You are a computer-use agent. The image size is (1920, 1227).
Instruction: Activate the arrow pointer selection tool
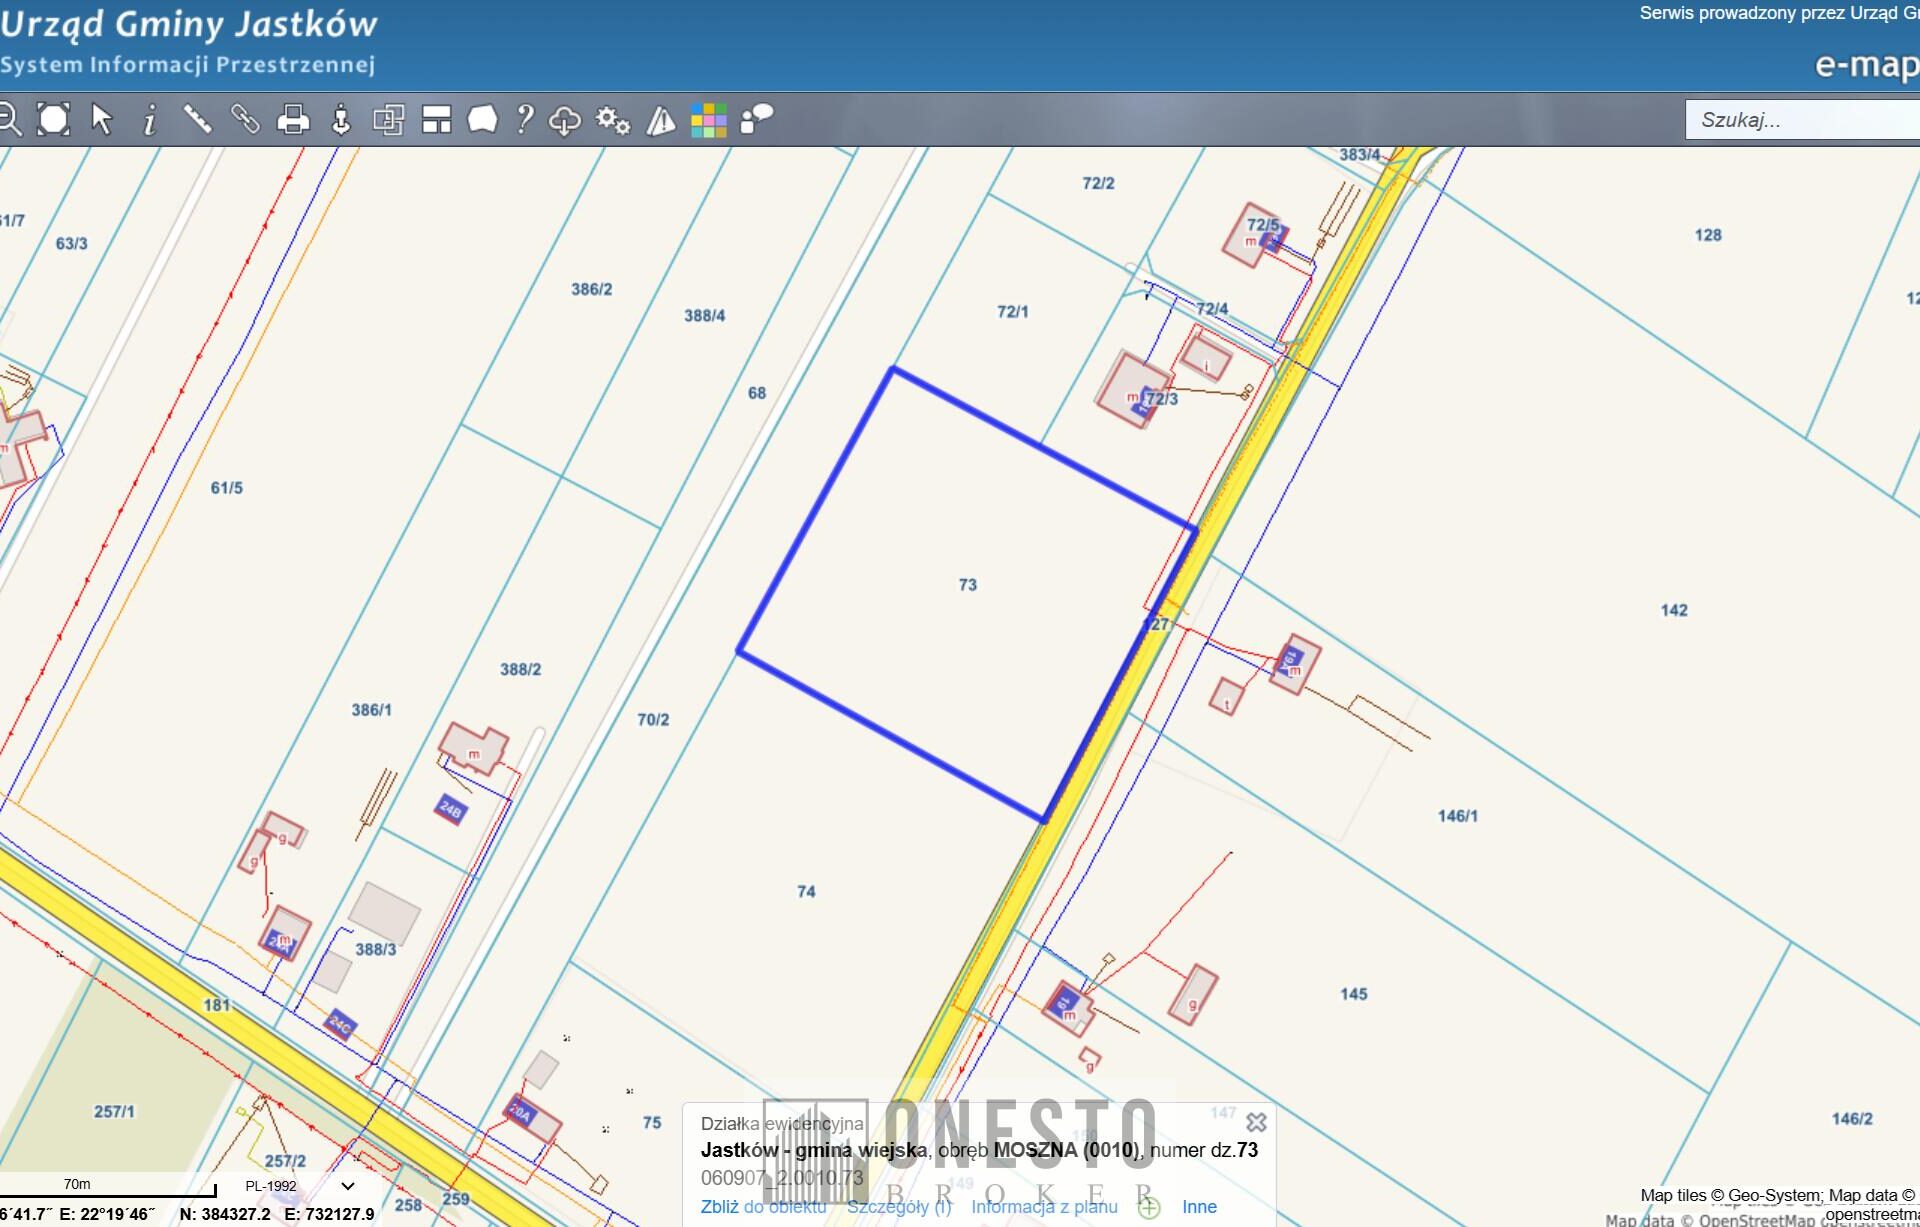pyautogui.click(x=101, y=119)
